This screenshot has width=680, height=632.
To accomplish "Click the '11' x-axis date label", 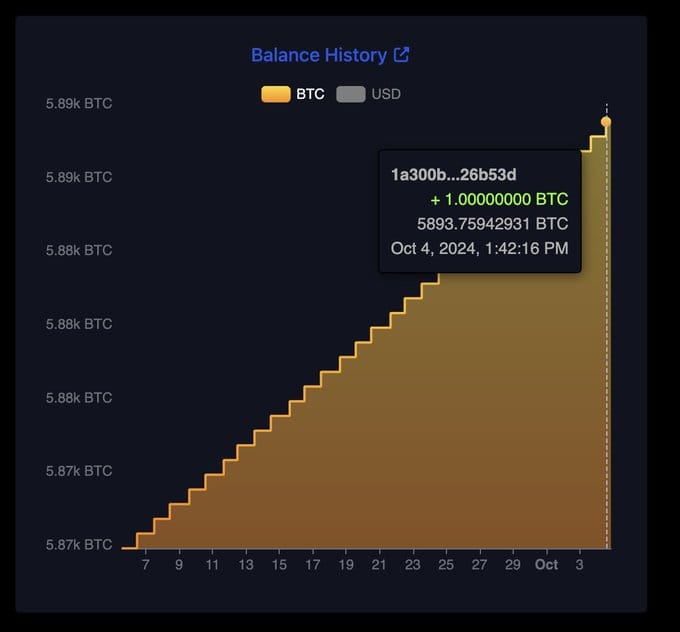I will pos(212,564).
